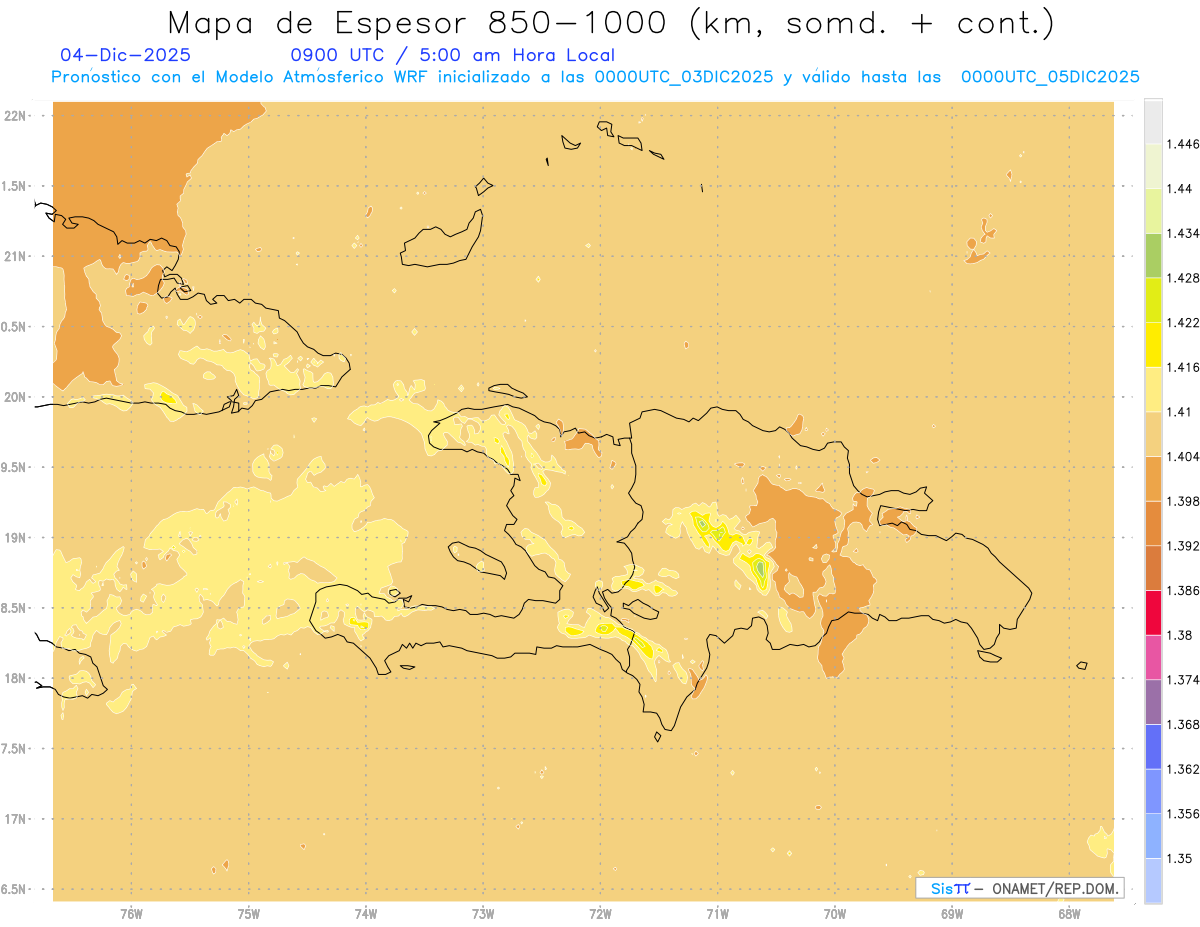Click the bright yellow swatch between 1.416 and 1.422
This screenshot has width=1200, height=927.
pyautogui.click(x=1153, y=345)
